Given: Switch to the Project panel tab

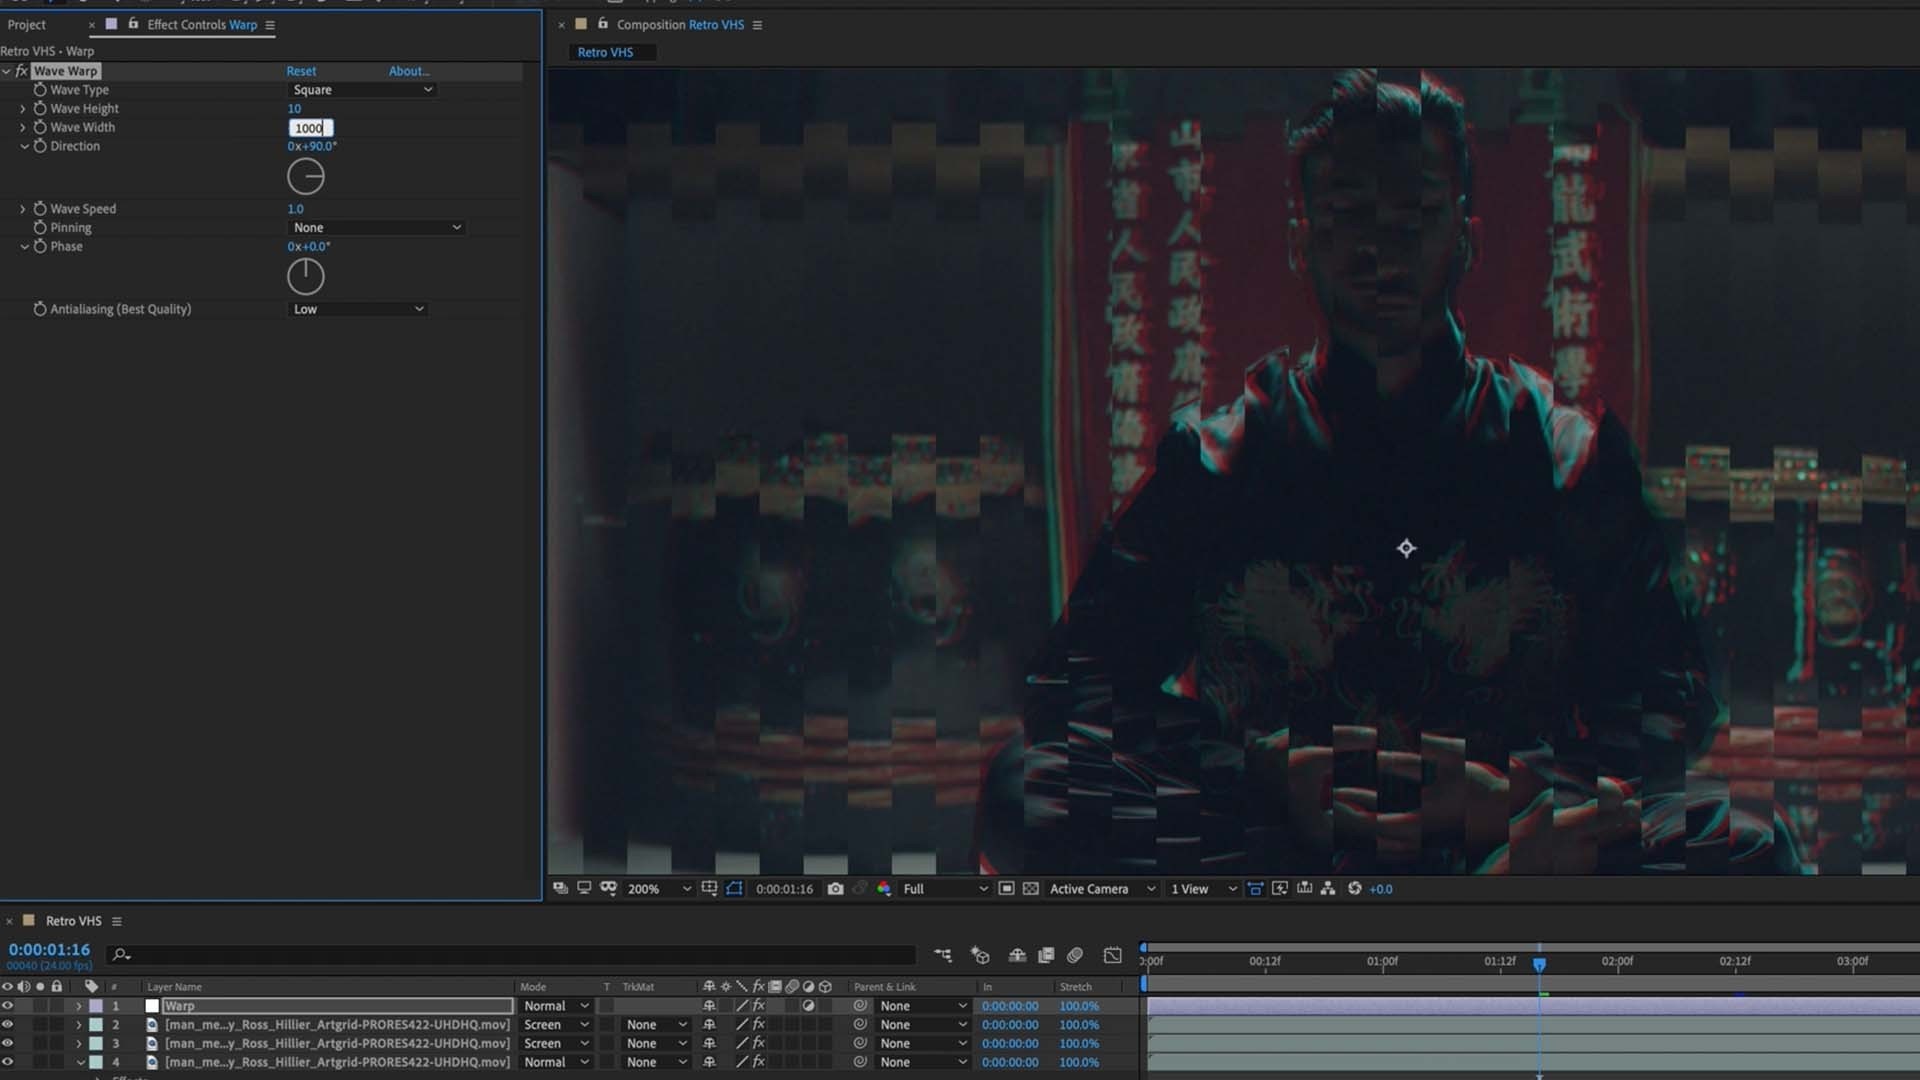Looking at the screenshot, I should coord(27,24).
